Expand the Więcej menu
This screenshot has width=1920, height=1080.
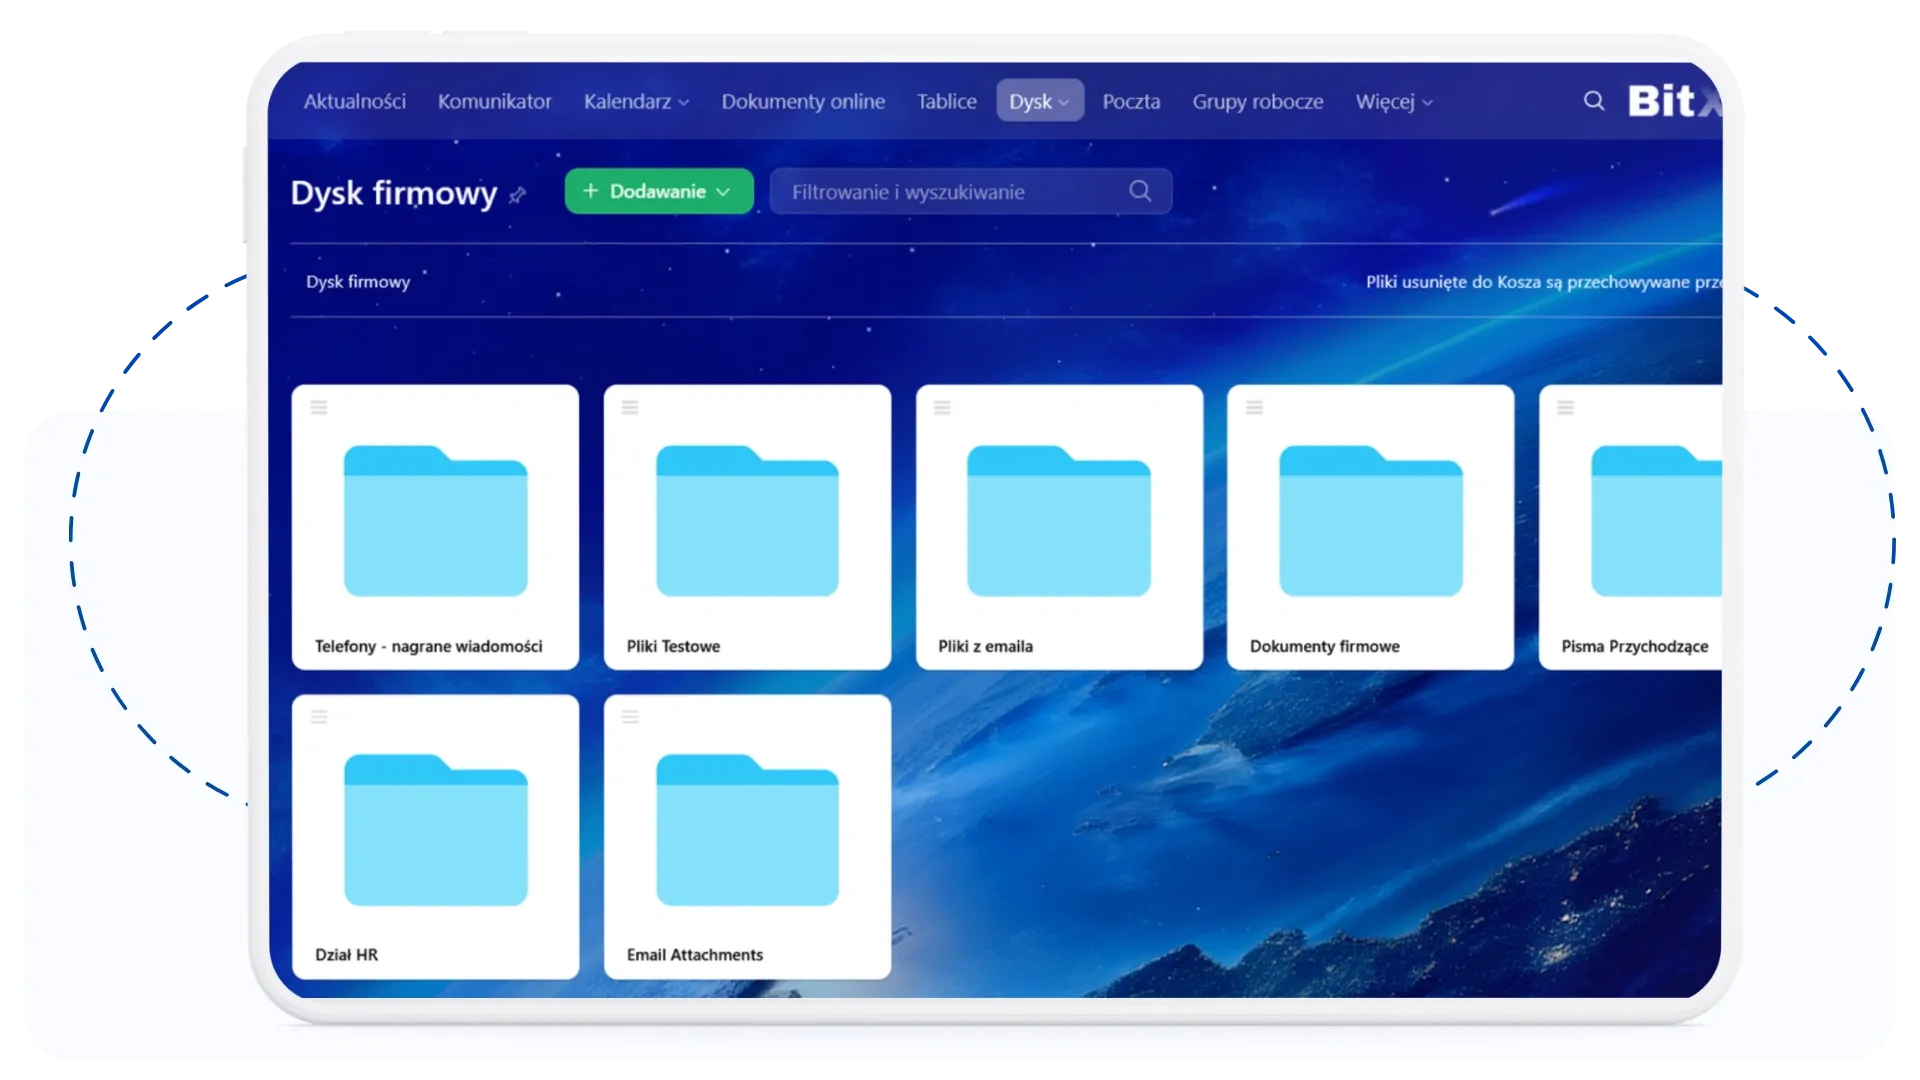coord(1393,102)
